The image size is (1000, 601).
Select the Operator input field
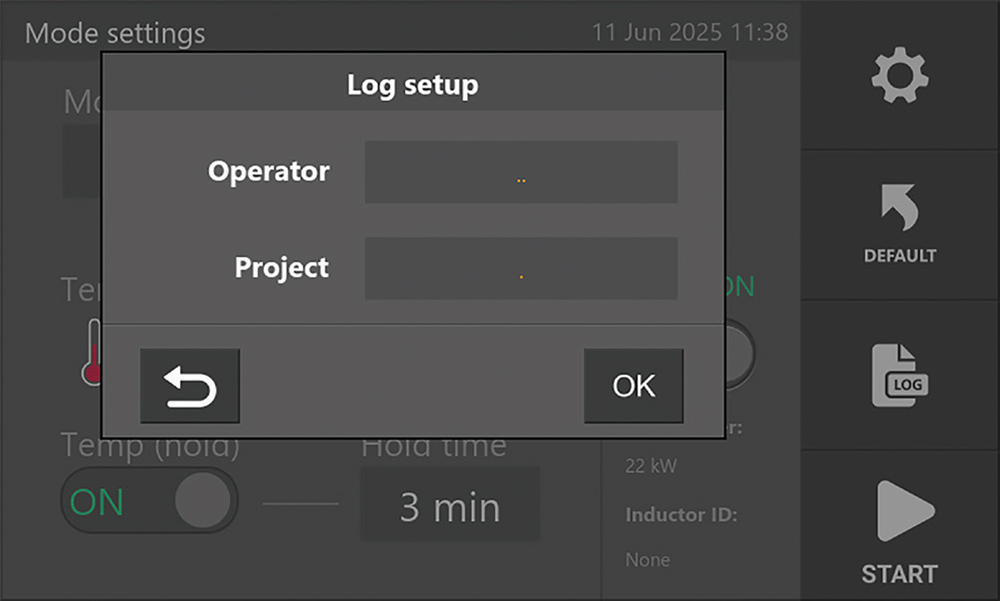tap(521, 173)
